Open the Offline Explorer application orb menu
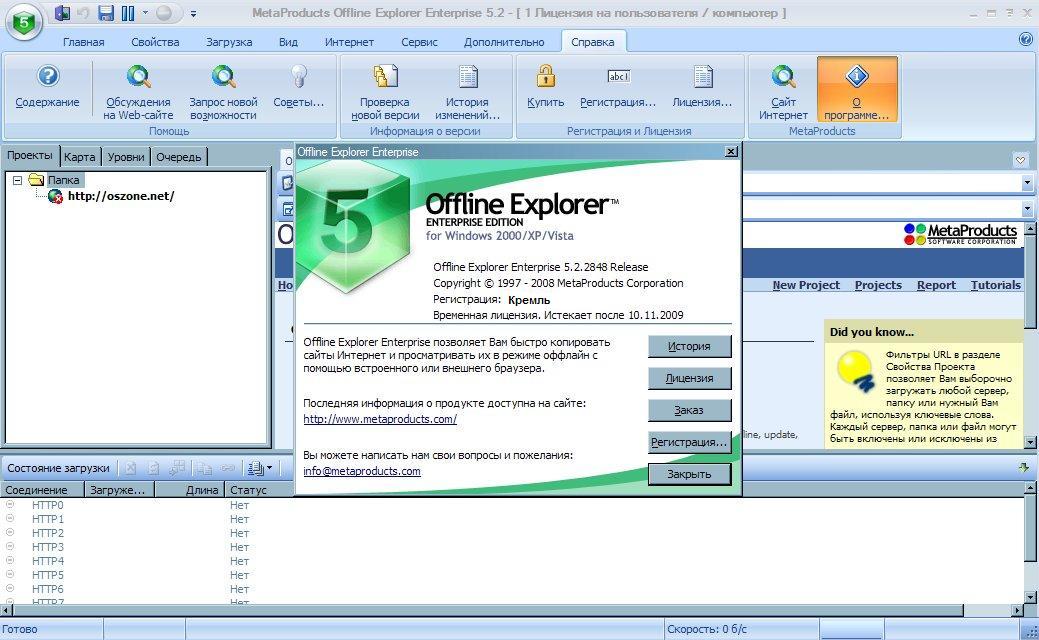 [x=24, y=23]
